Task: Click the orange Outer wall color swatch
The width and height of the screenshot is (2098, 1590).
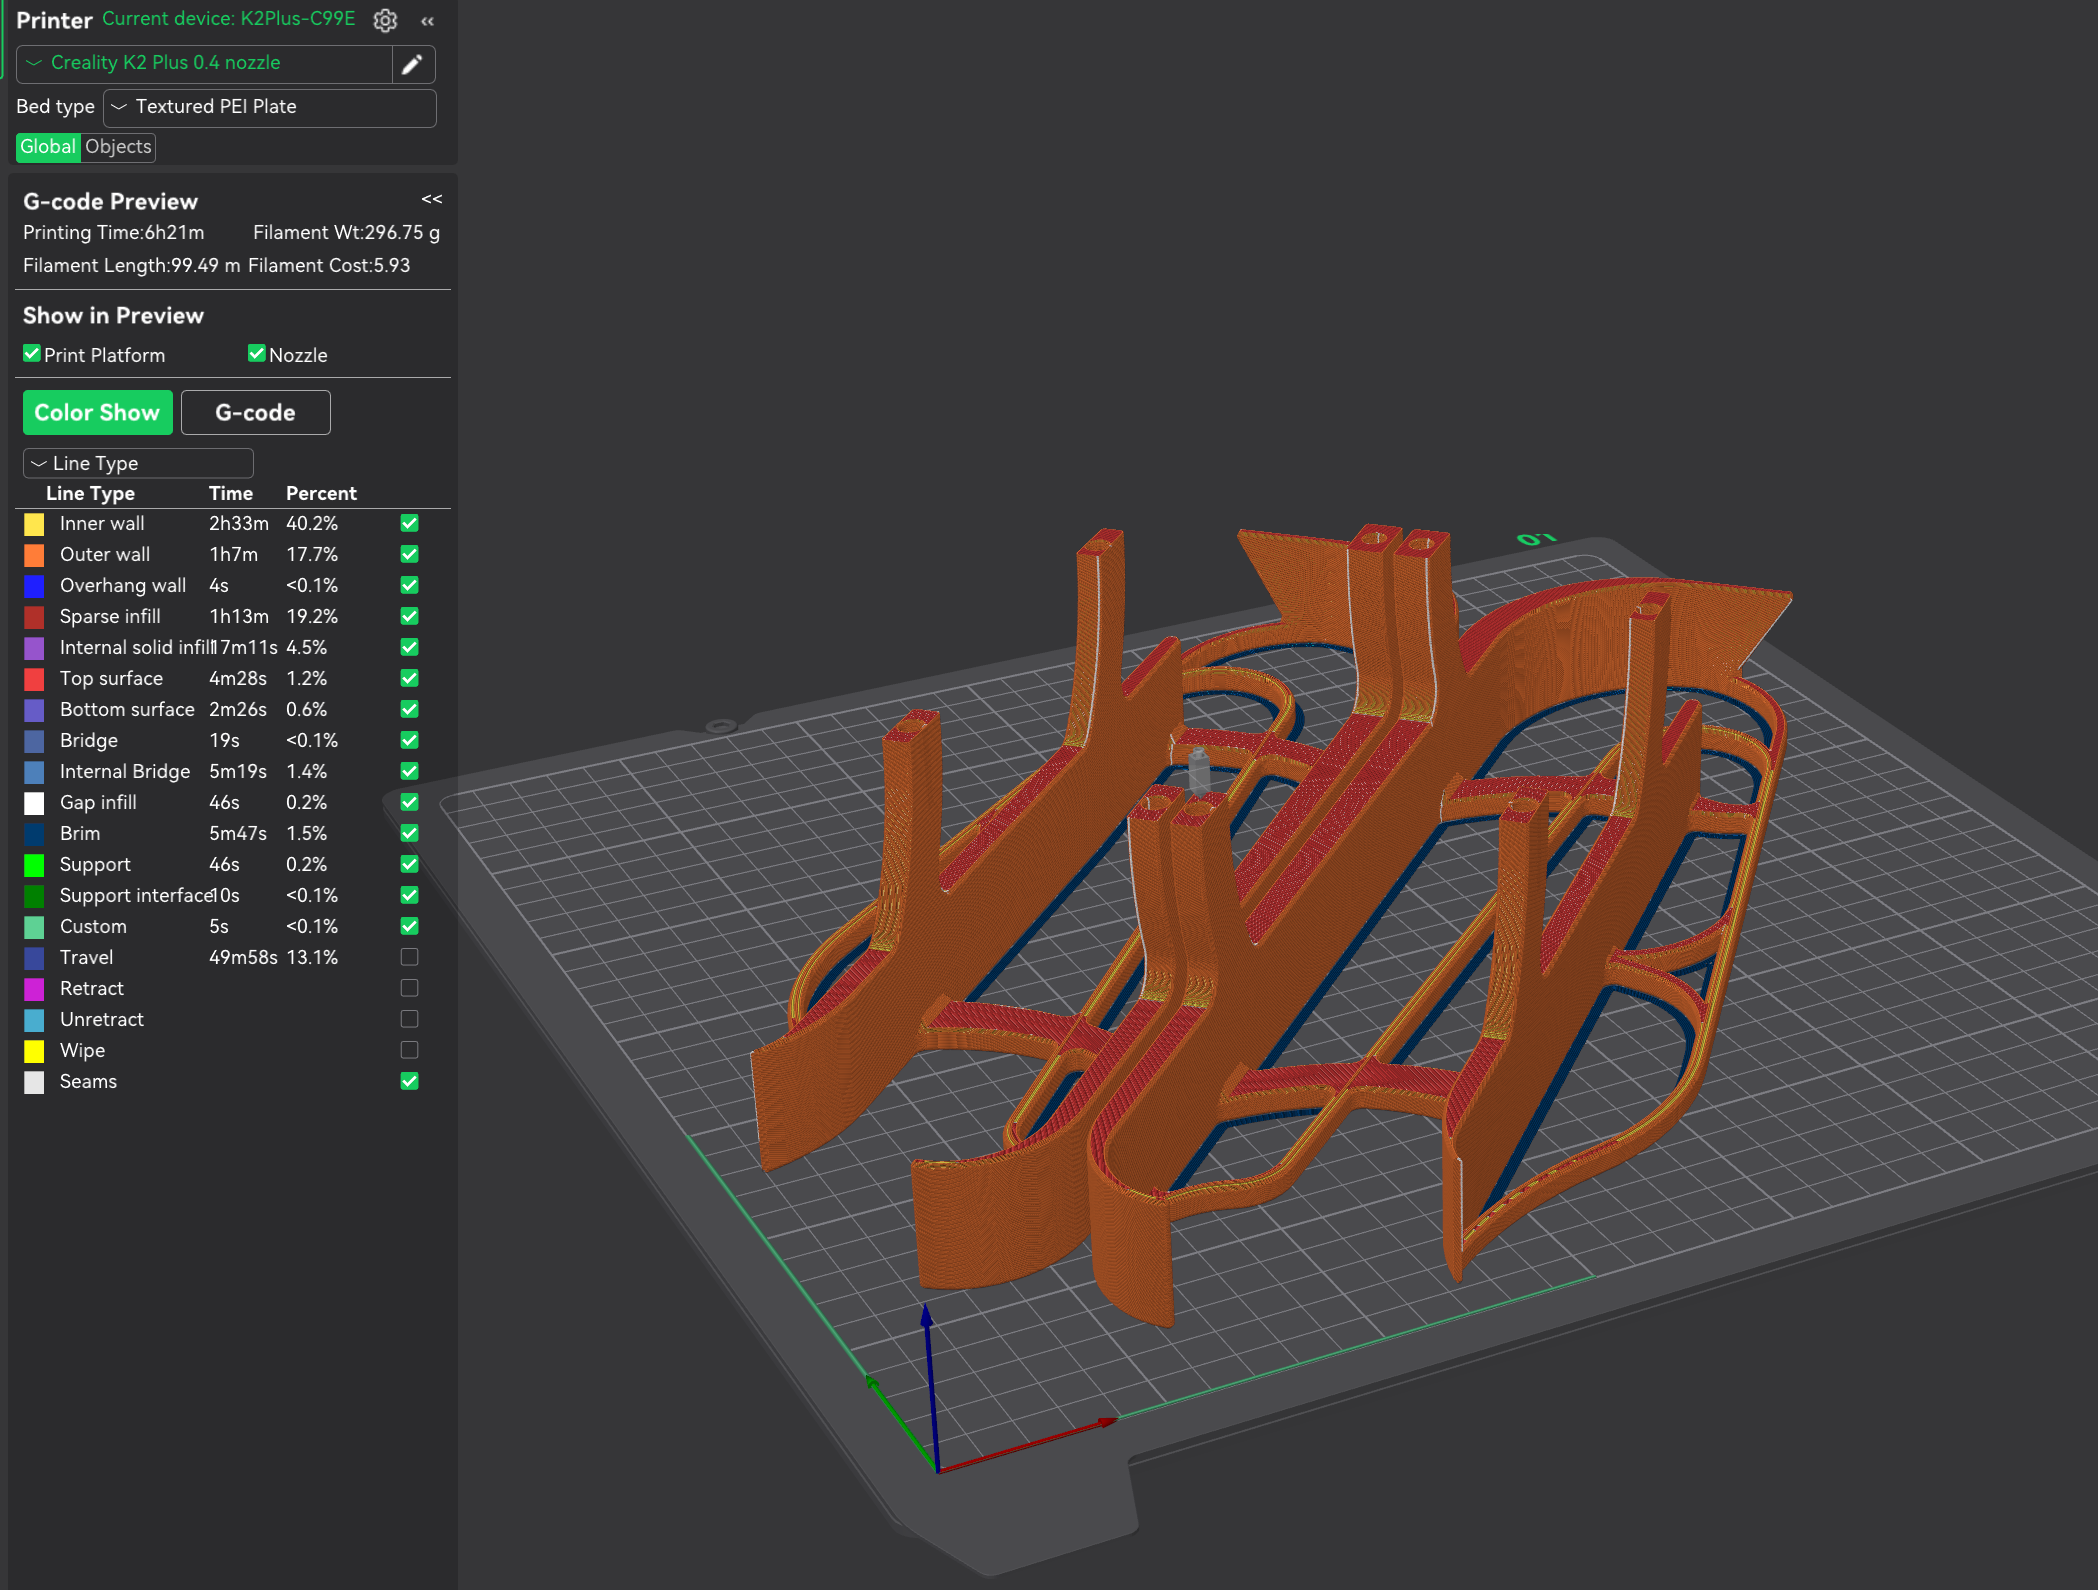Action: click(x=34, y=555)
